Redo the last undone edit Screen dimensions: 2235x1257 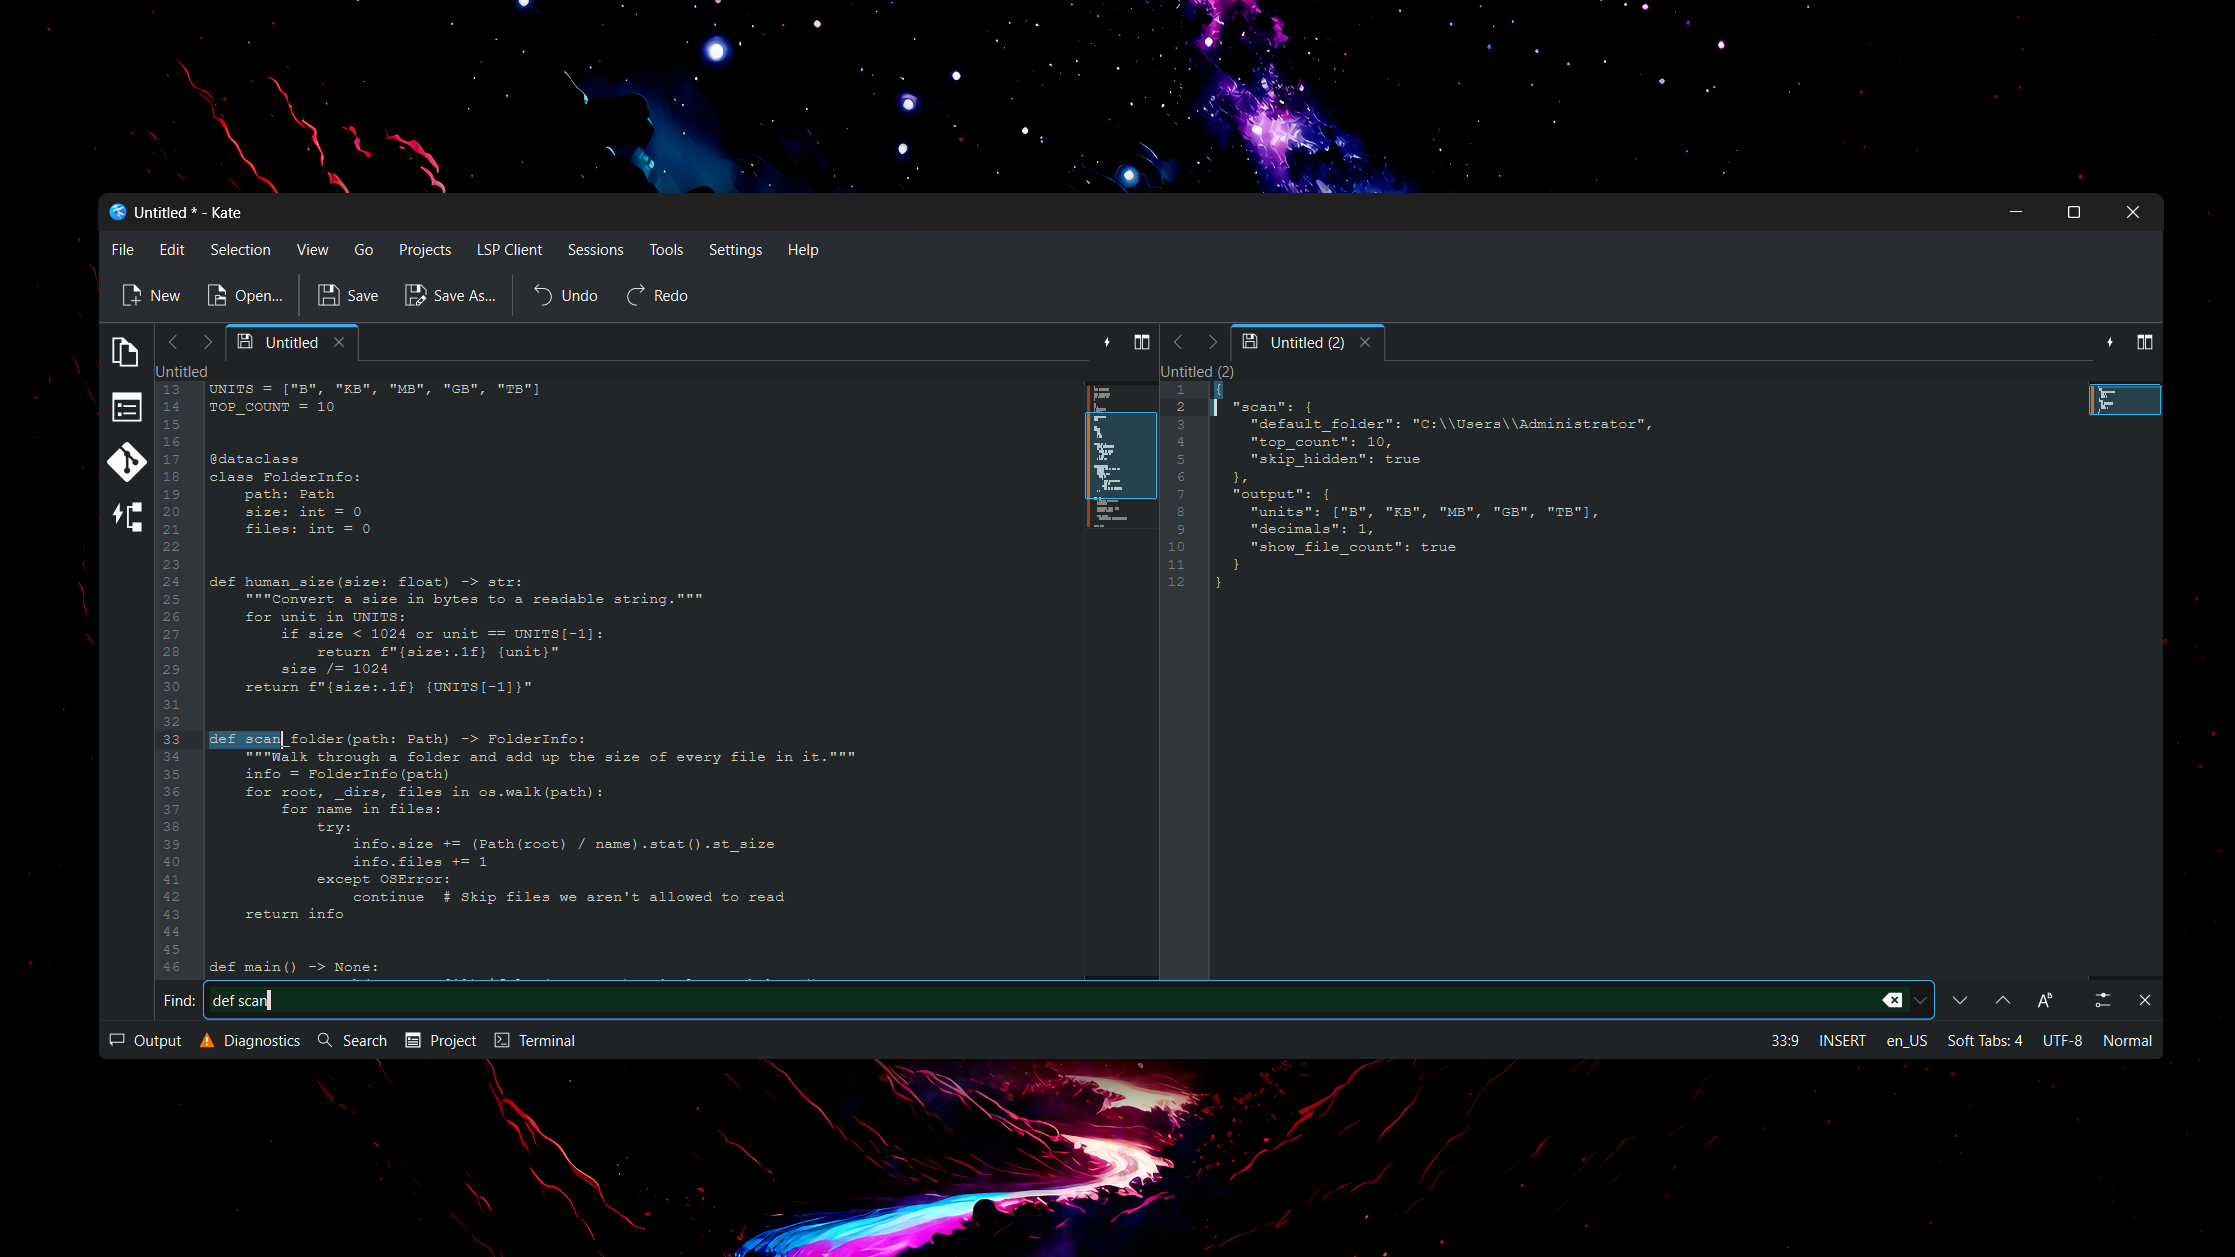coord(657,296)
